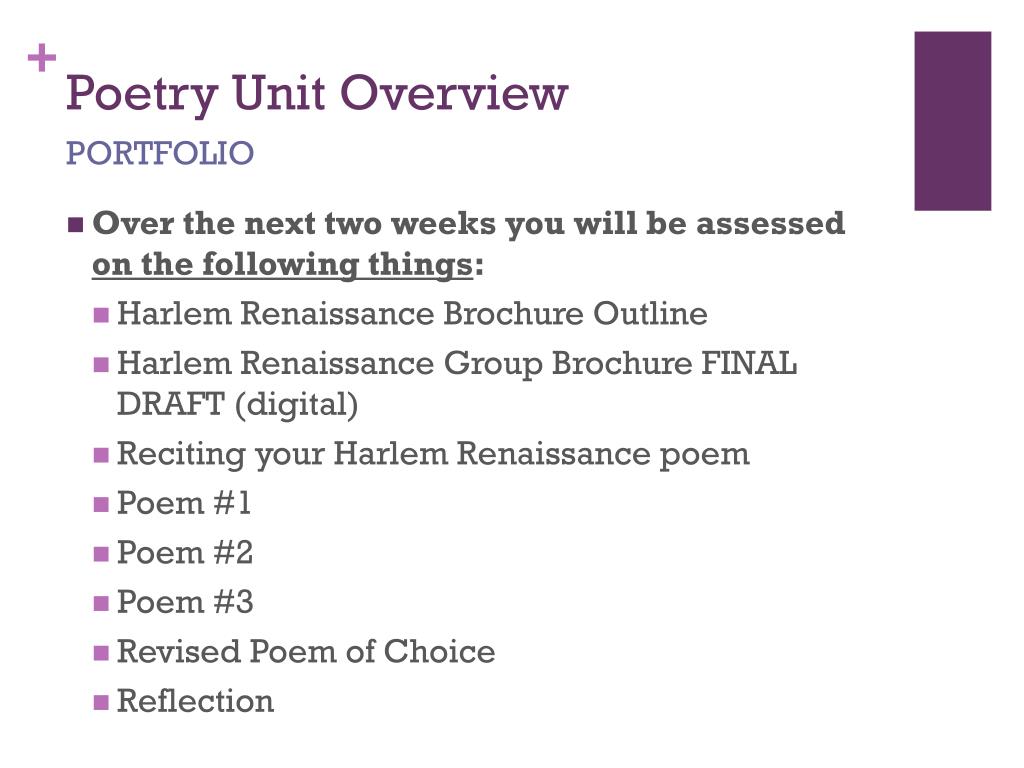
Task: Click the bullet beside Revised Poem of Choice
Action: pos(101,653)
